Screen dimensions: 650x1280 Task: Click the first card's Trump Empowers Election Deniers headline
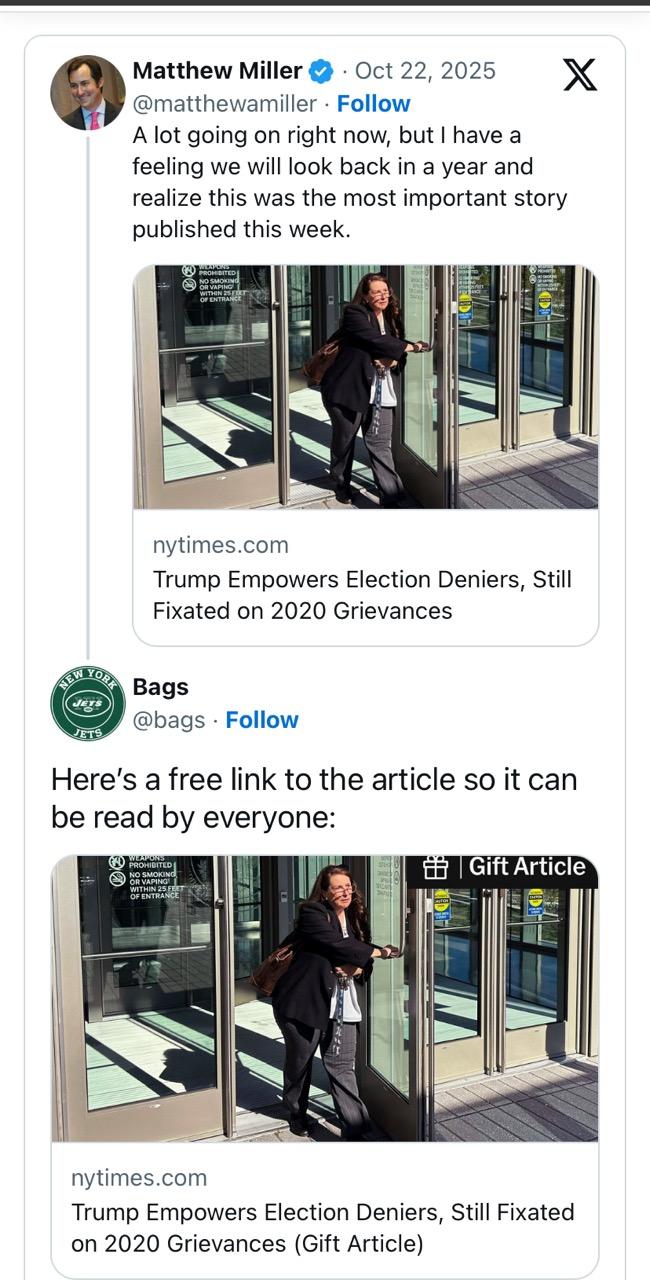coord(362,595)
